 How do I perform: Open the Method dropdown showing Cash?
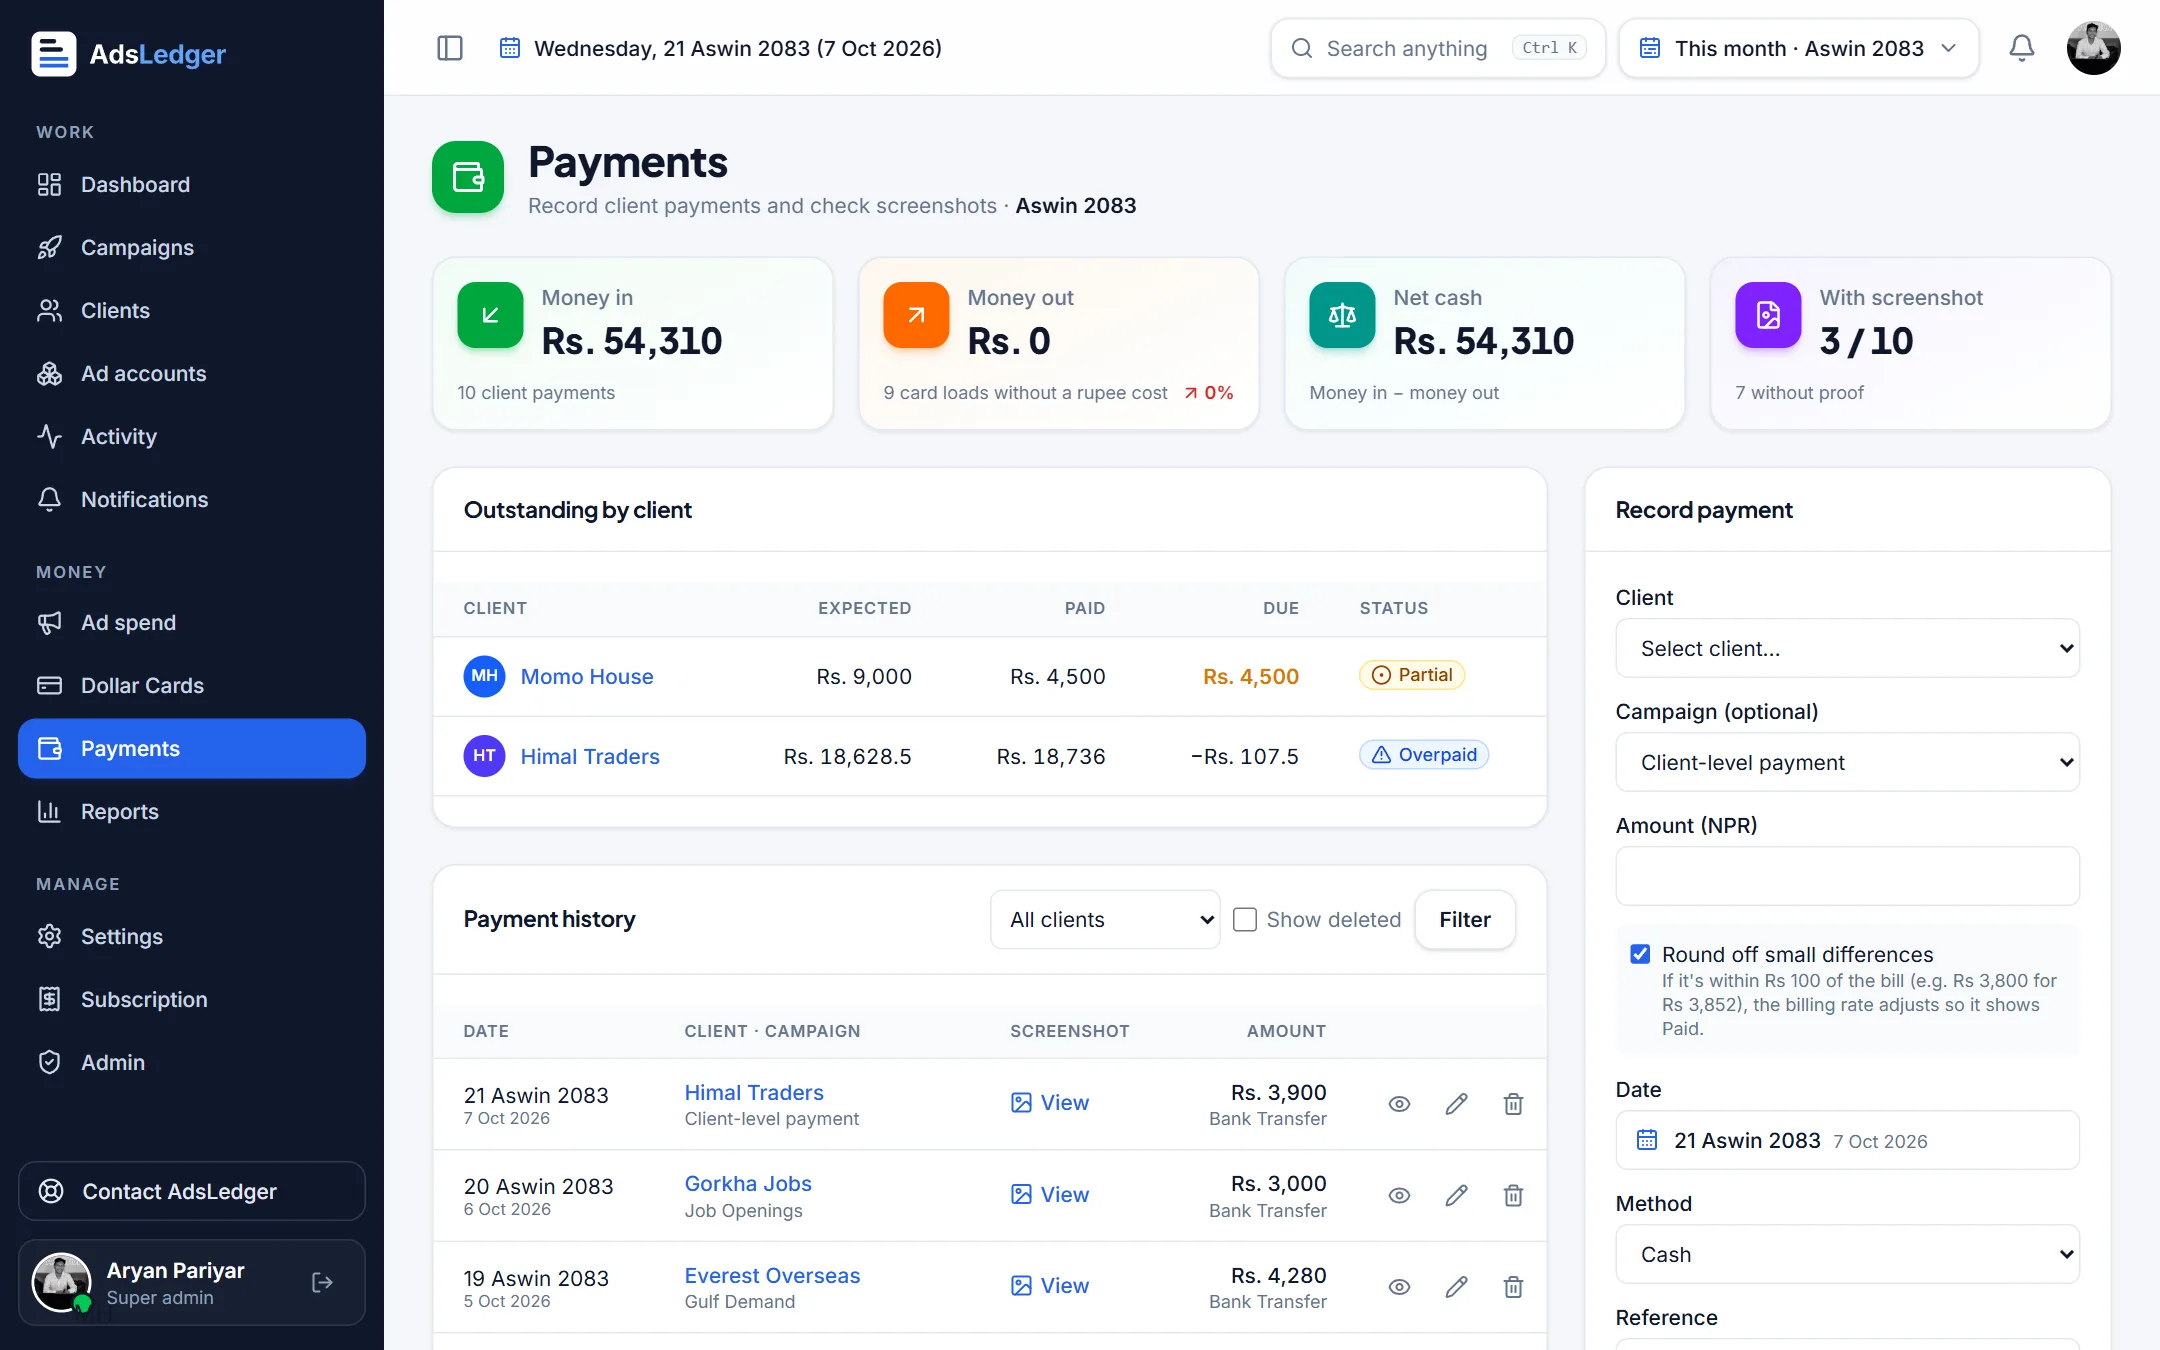click(x=1847, y=1254)
